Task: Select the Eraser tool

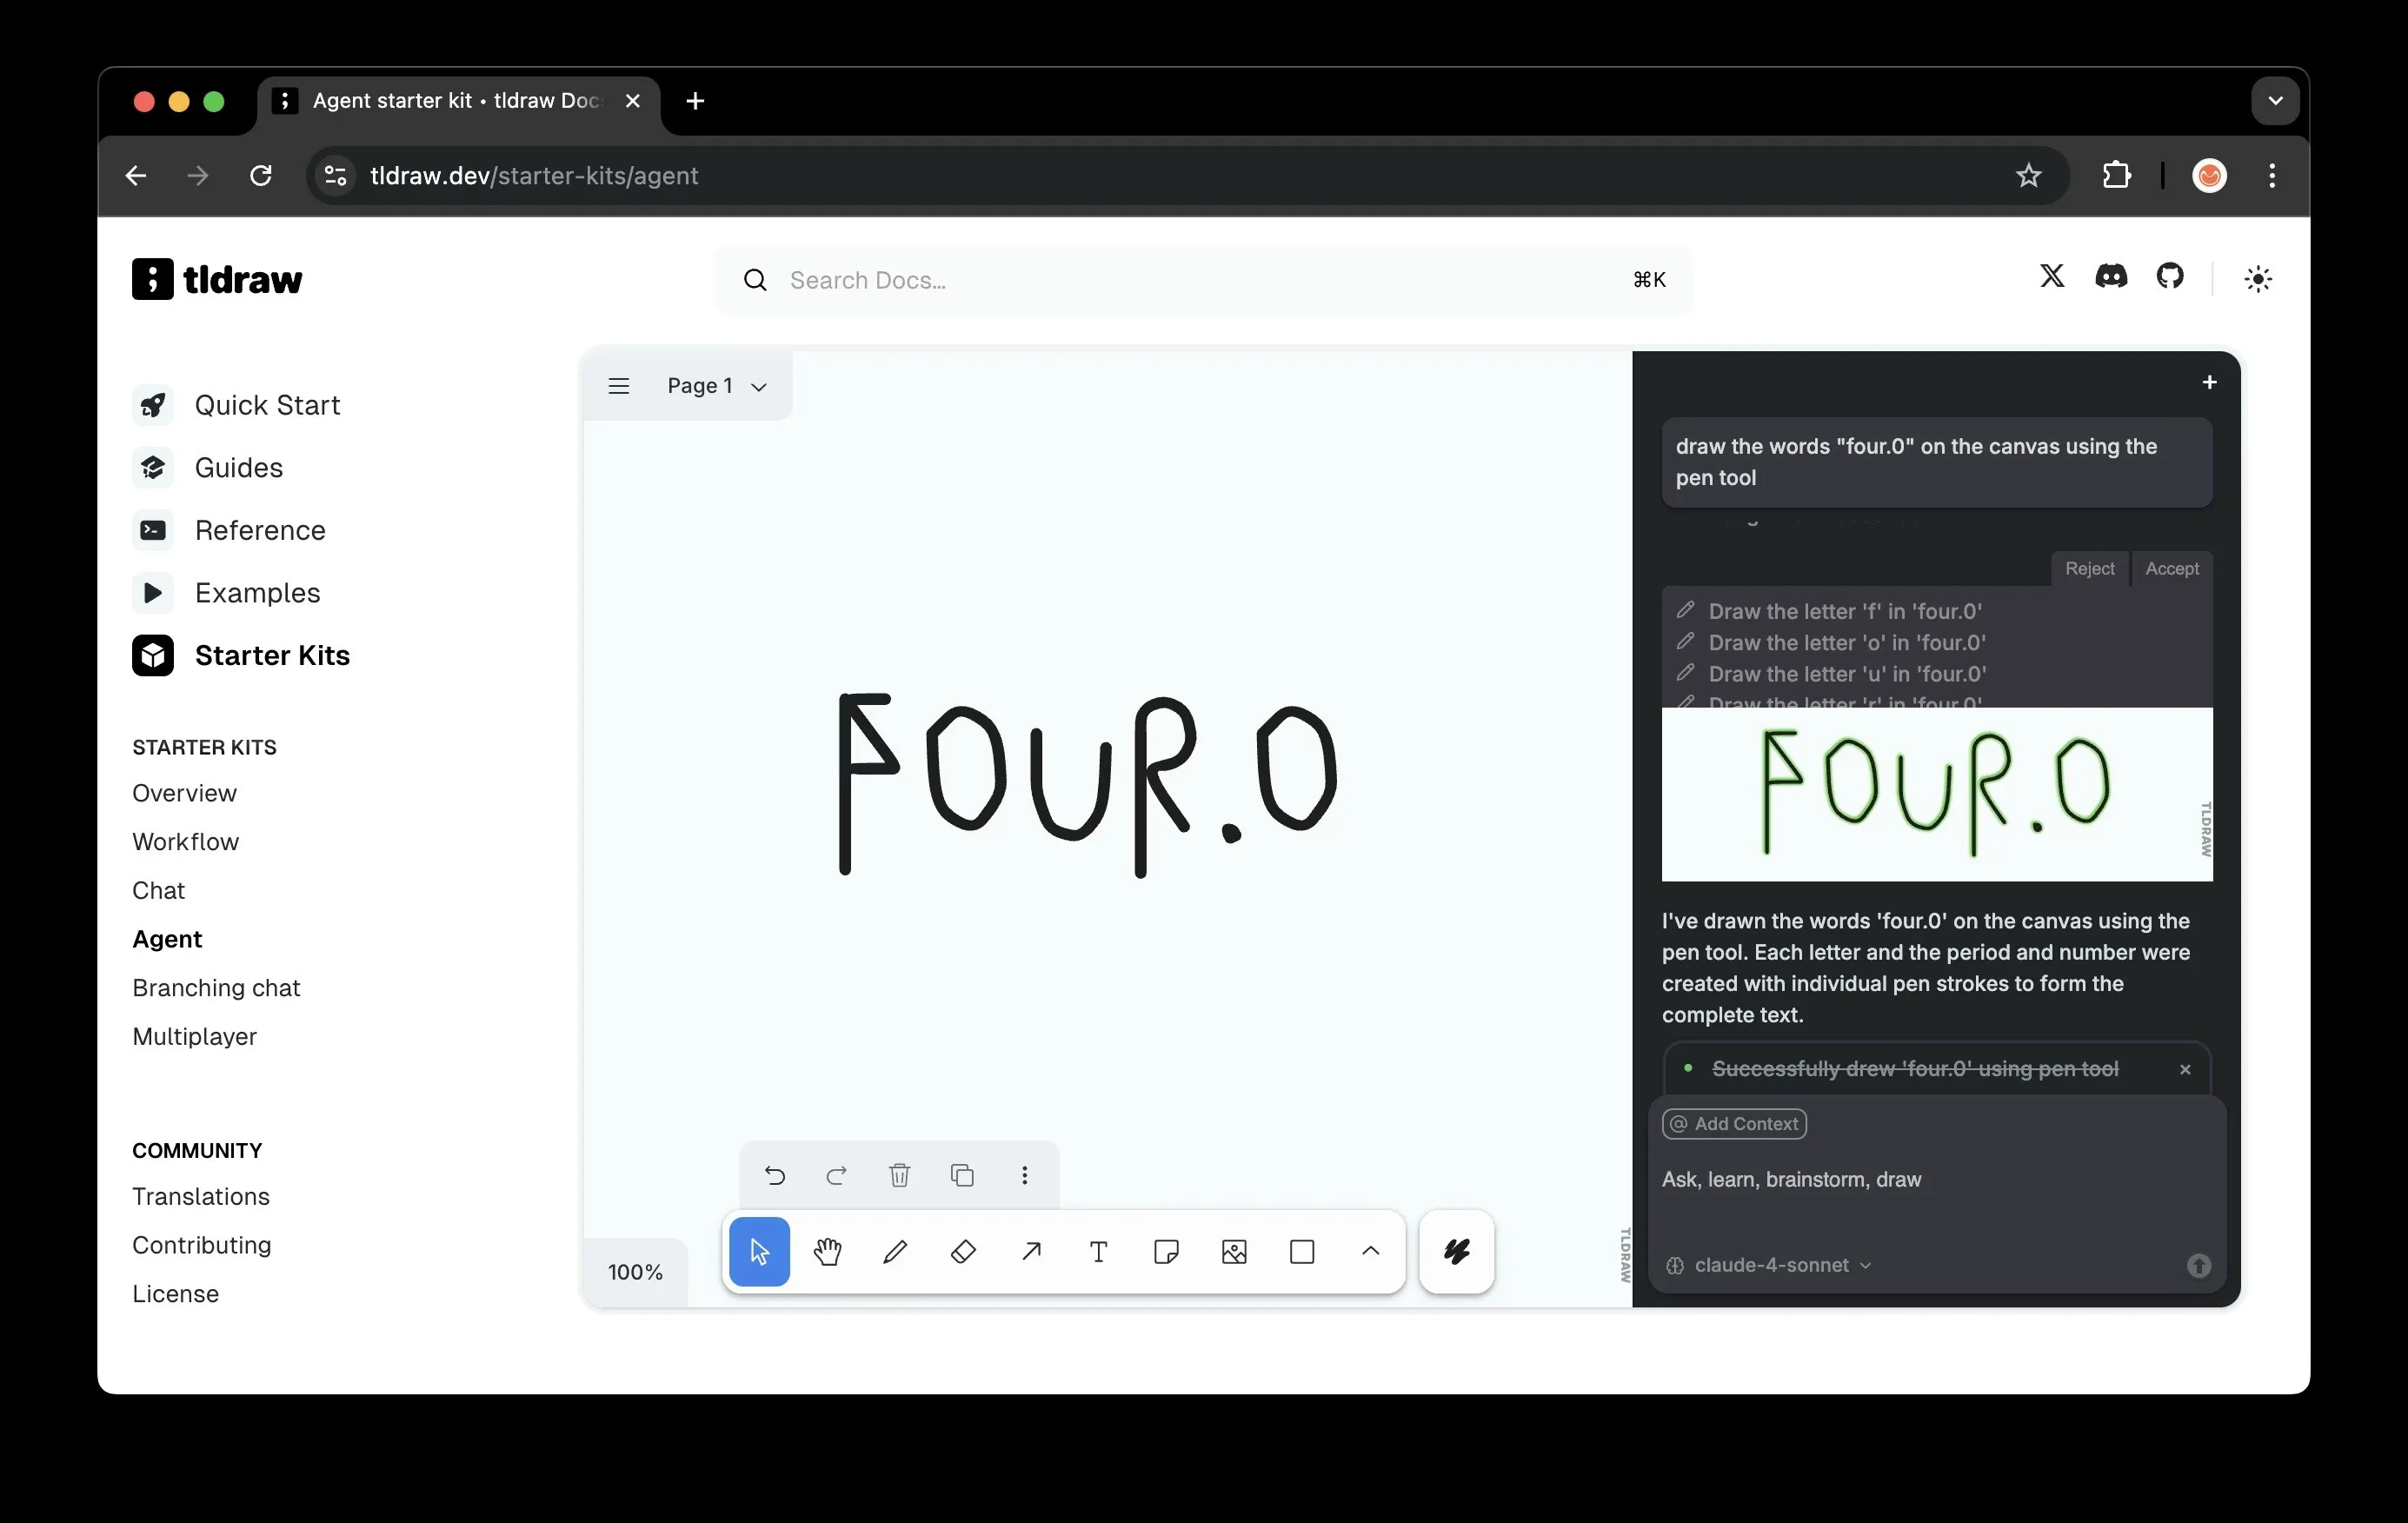Action: pyautogui.click(x=963, y=1251)
